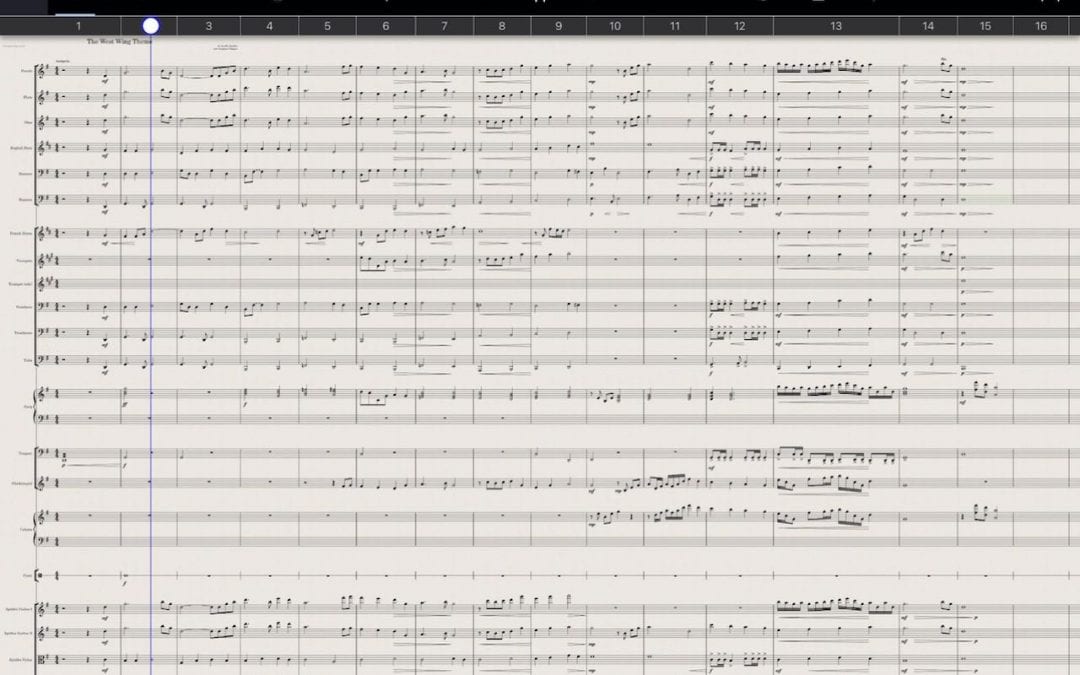Select the English Horn staff label
This screenshot has height=675, width=1080.
(x=21, y=148)
